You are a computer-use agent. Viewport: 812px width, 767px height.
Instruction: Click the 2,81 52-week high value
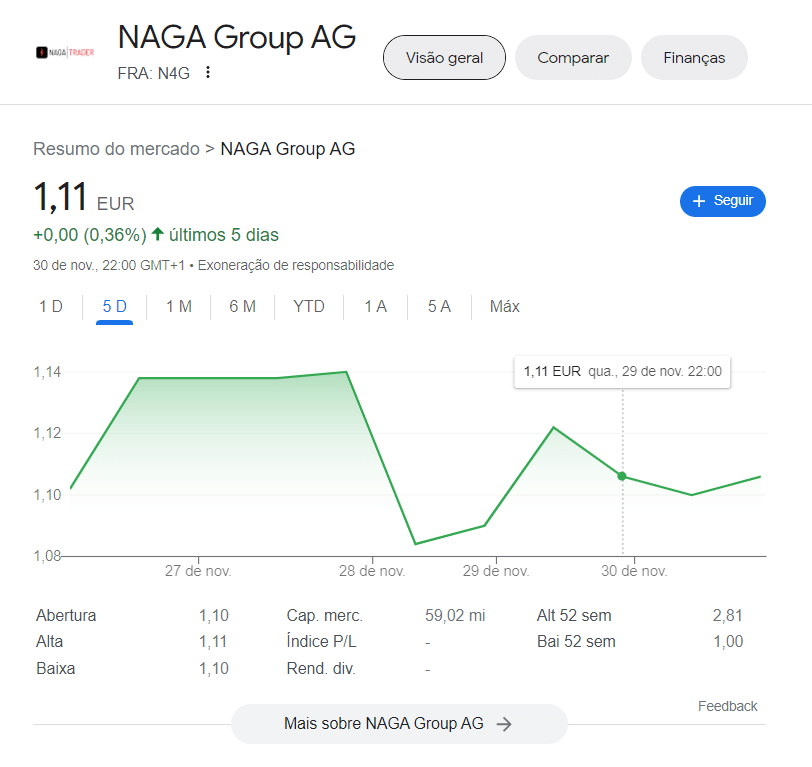pos(728,615)
